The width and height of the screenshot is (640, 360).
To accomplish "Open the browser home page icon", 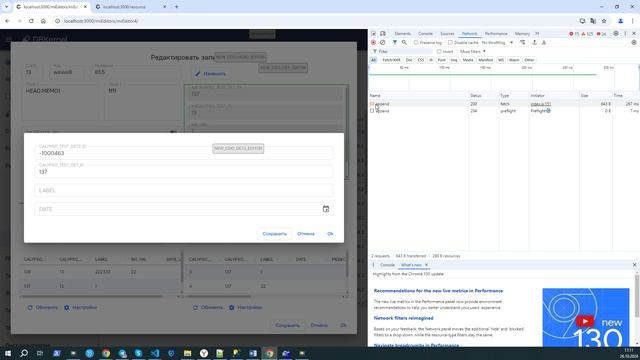I will (x=43, y=21).
